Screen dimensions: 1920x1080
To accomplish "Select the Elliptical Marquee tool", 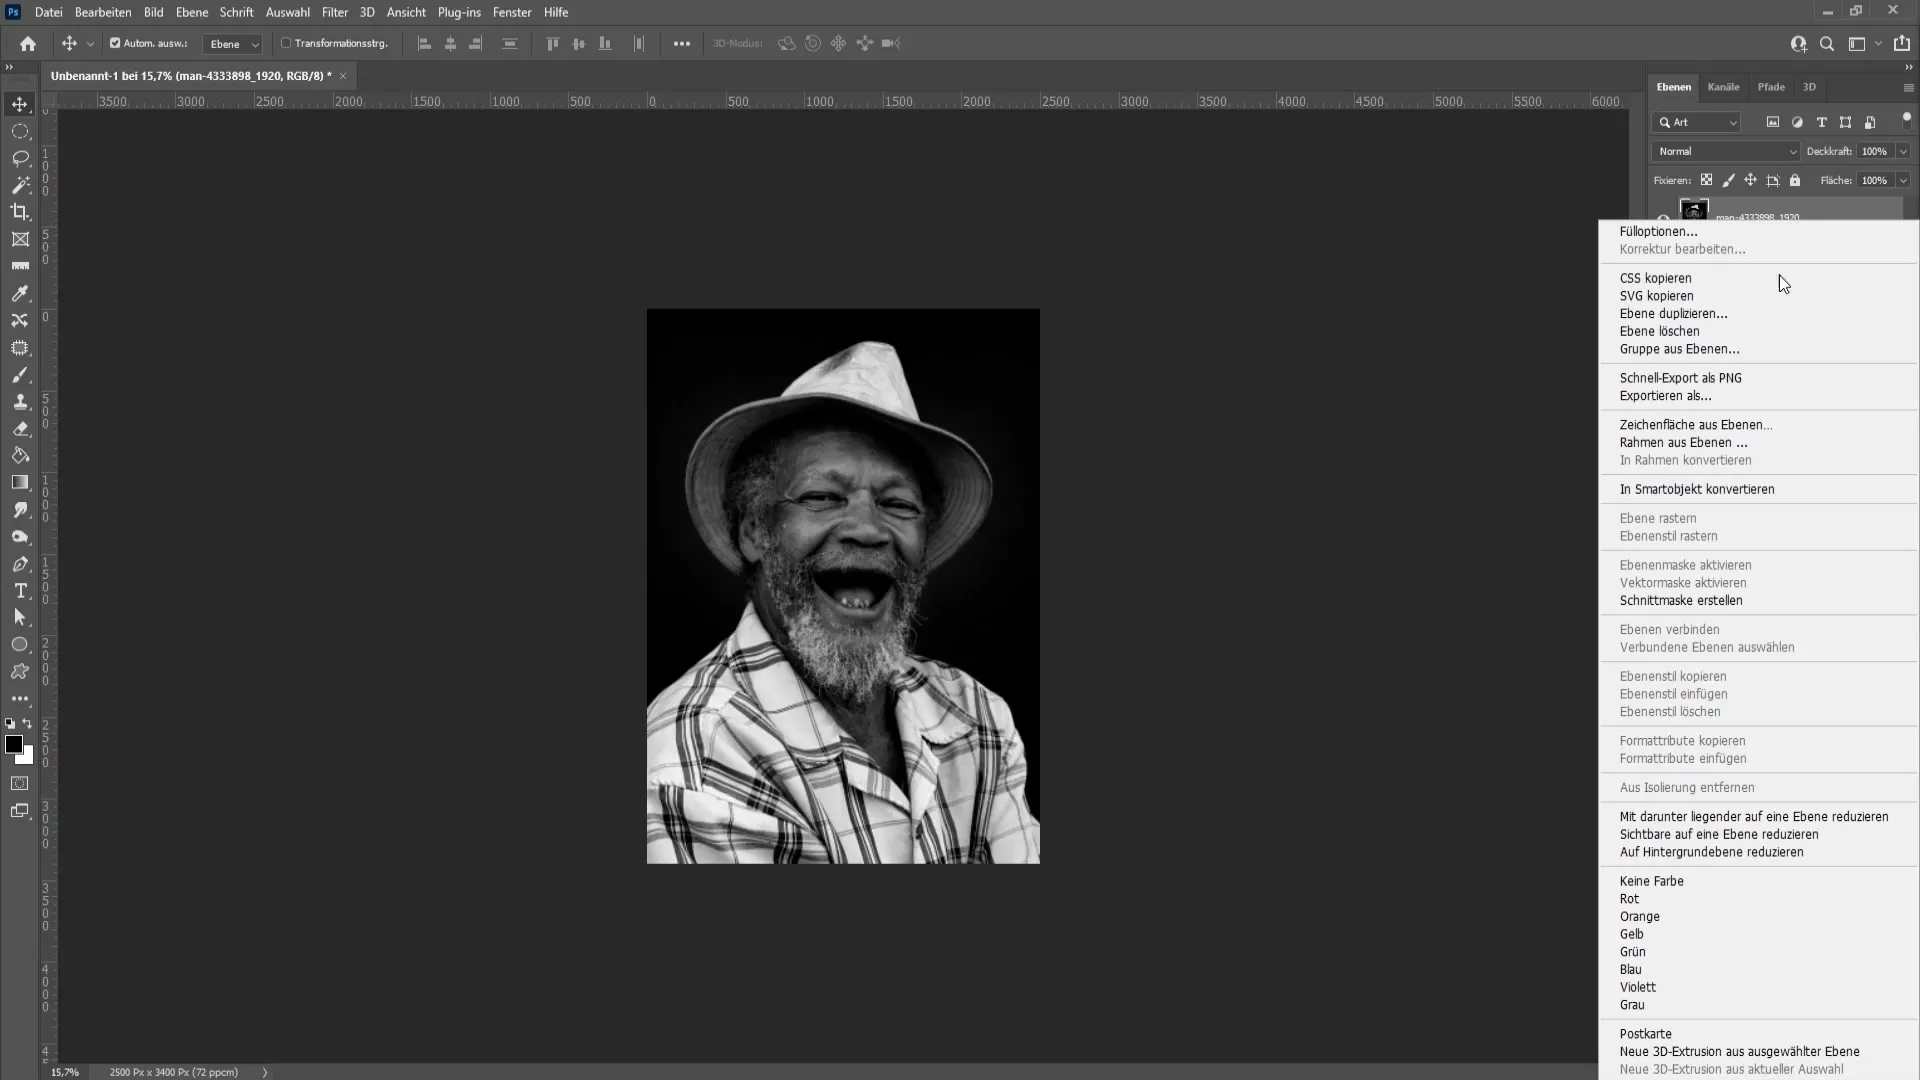I will (x=20, y=131).
